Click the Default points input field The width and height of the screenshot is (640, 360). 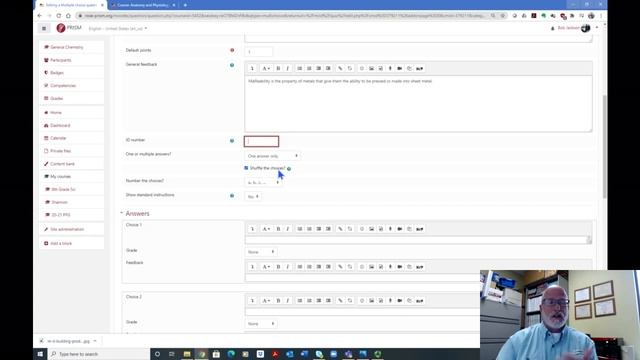point(259,52)
